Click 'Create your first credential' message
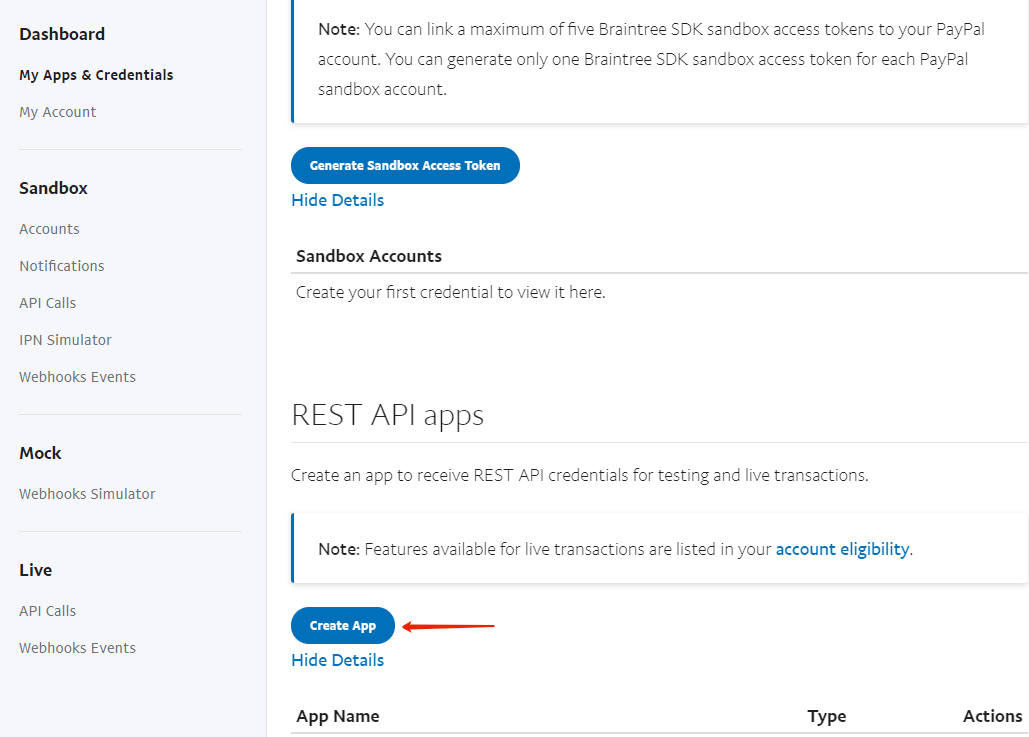The image size is (1029, 737). tap(450, 292)
